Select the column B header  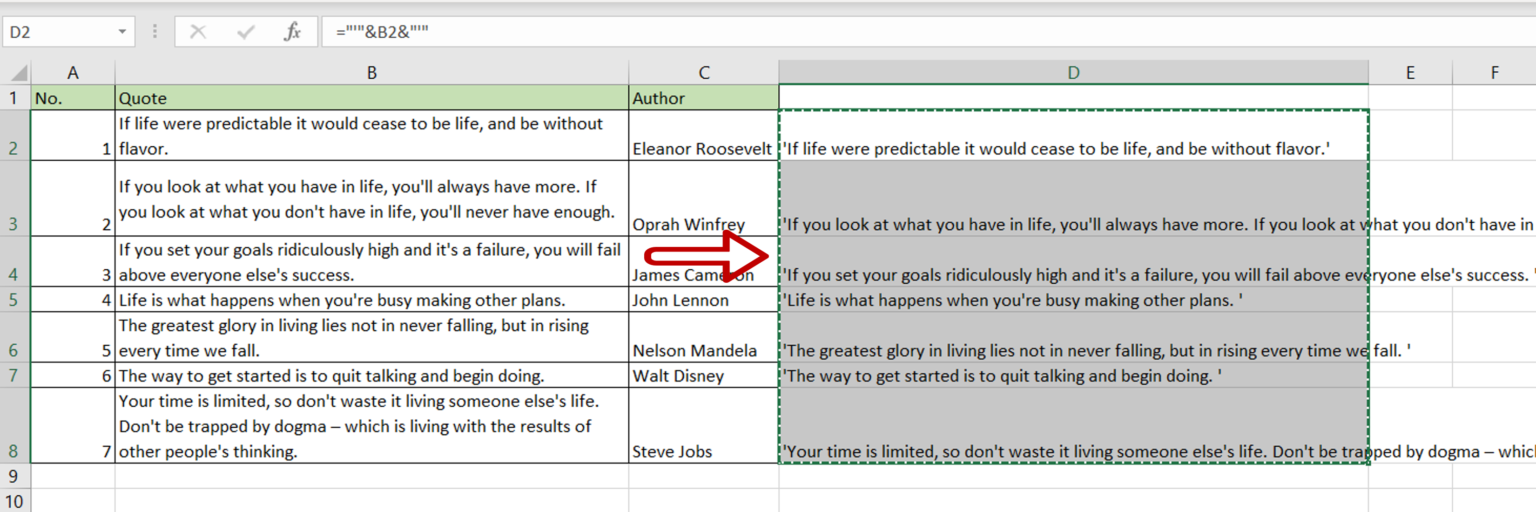point(371,73)
